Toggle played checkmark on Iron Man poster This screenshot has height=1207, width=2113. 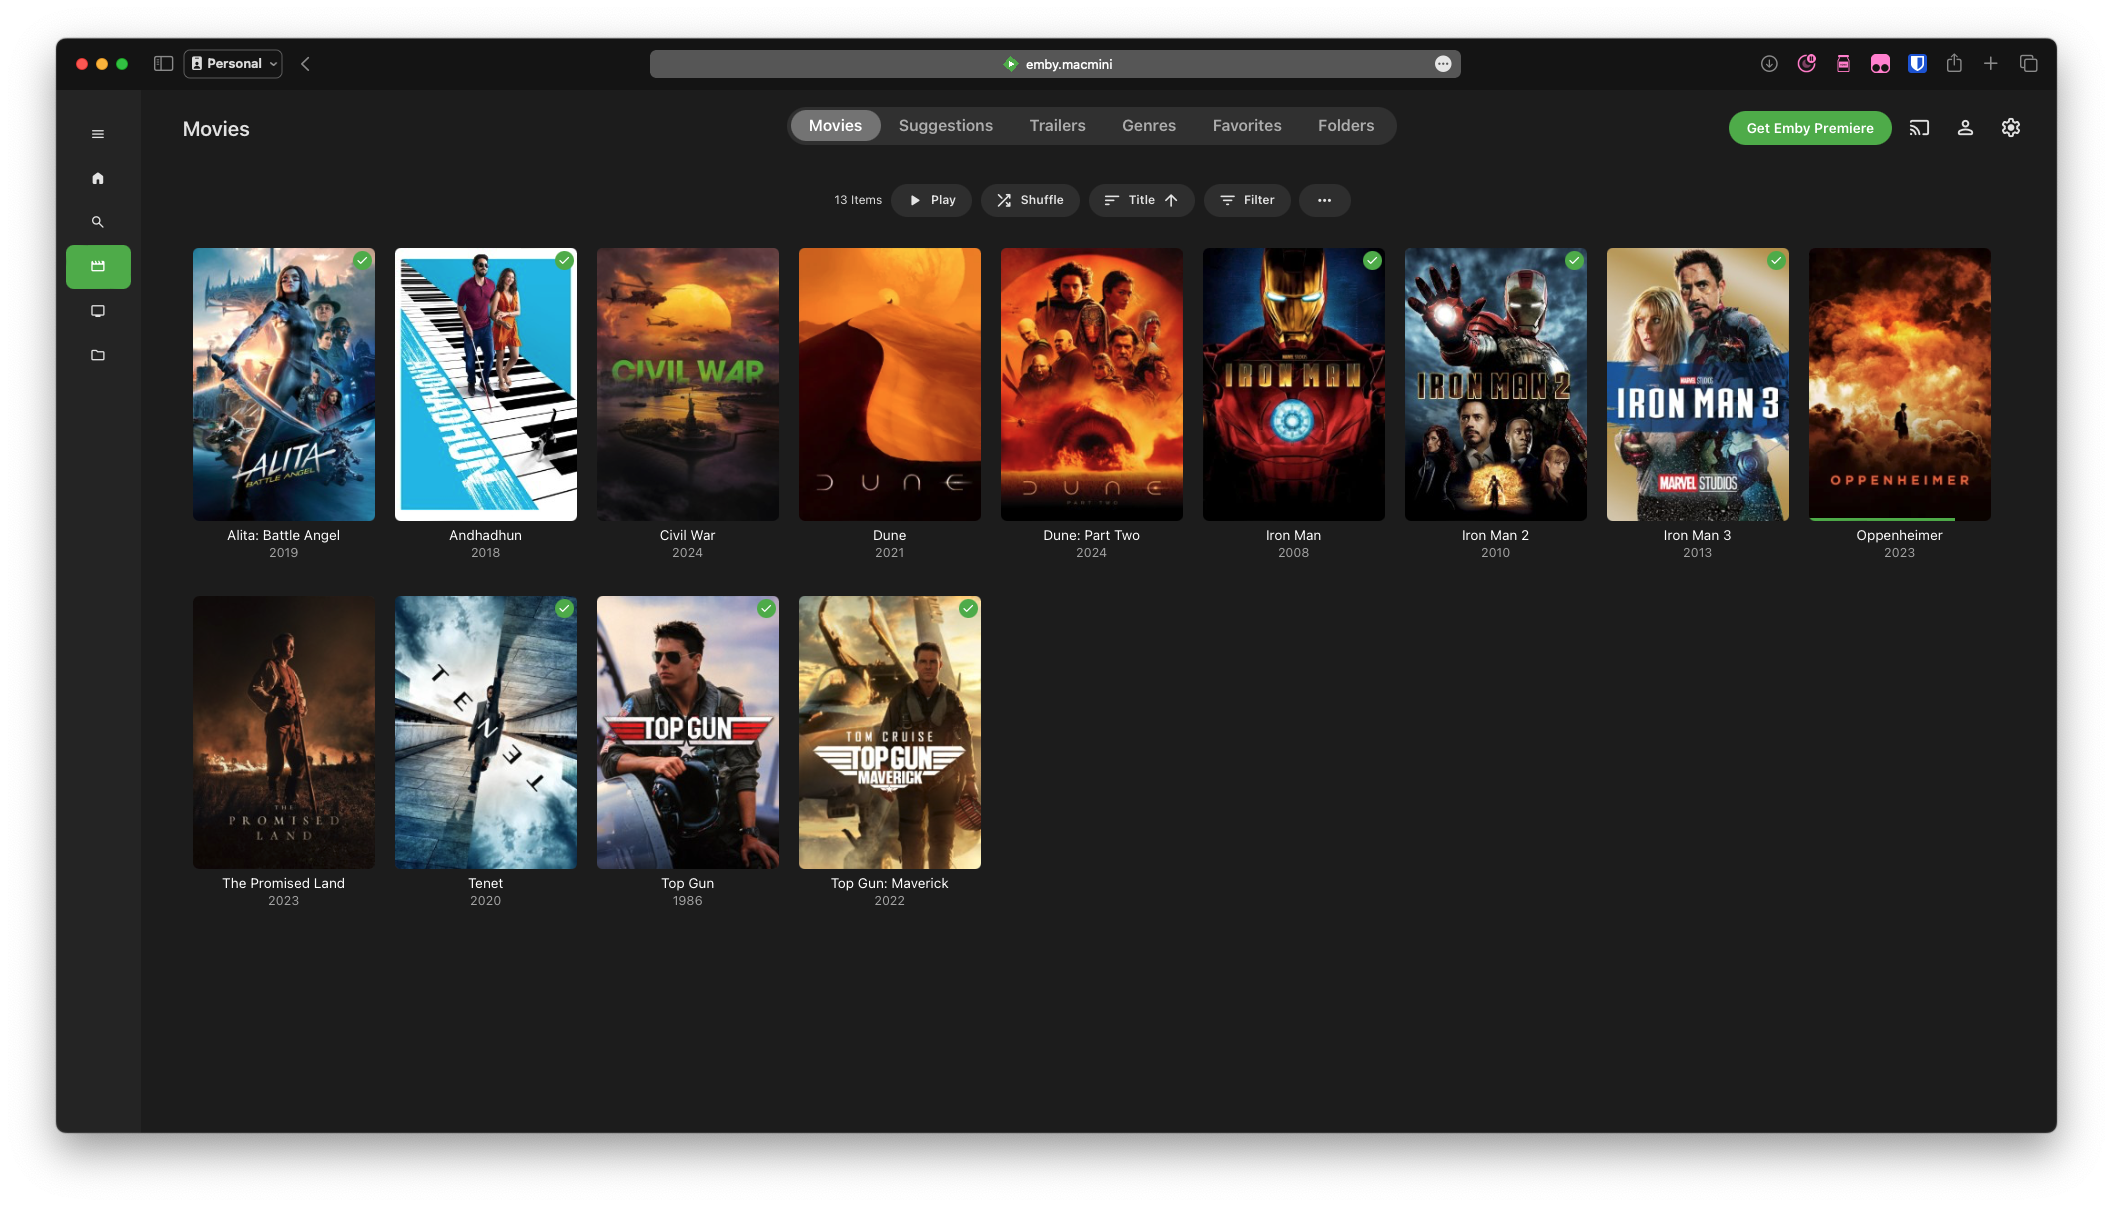coord(1372,261)
